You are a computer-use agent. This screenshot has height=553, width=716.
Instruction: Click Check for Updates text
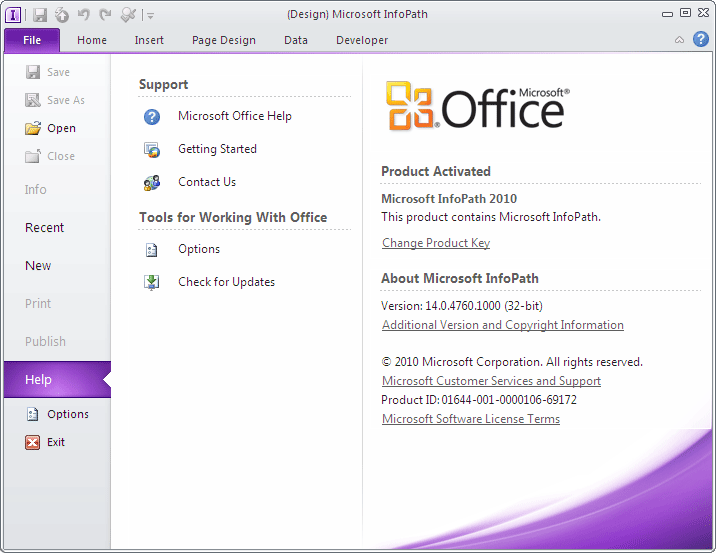coord(226,282)
